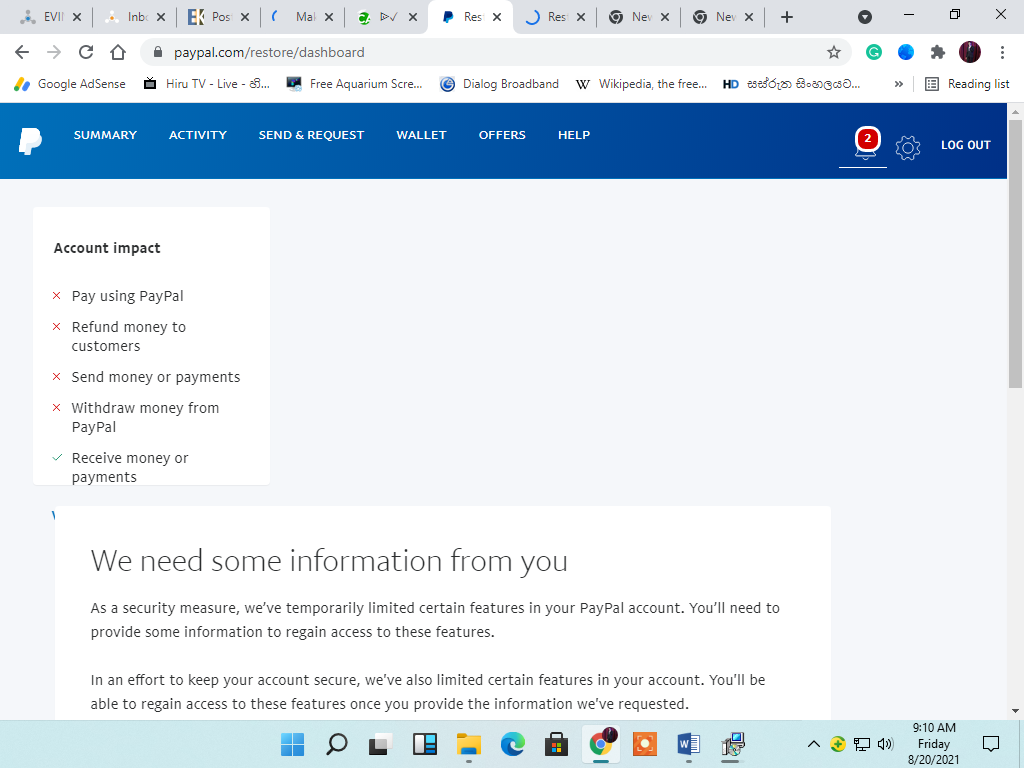
Task: Open Free Aquarium Screensaver bookmark
Action: [x=355, y=84]
